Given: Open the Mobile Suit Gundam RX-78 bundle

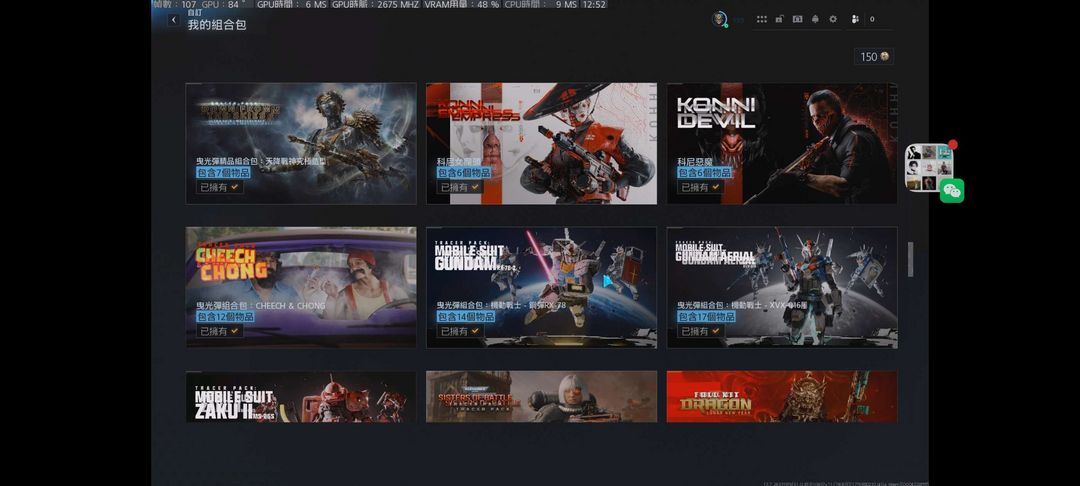Looking at the screenshot, I should coord(541,287).
